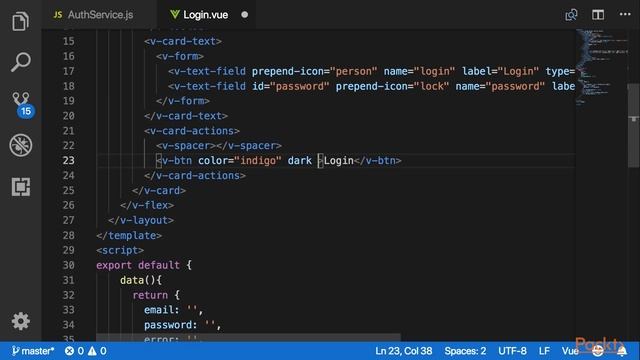This screenshot has height=360, width=640.
Task: Open the Debug panel
Action: pos(20,145)
